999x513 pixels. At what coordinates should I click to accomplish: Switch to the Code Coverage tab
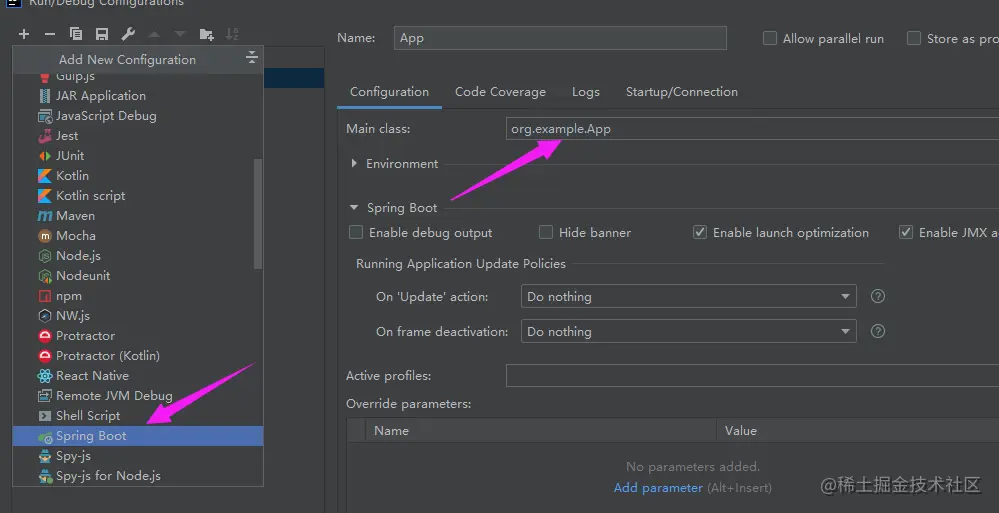click(500, 91)
